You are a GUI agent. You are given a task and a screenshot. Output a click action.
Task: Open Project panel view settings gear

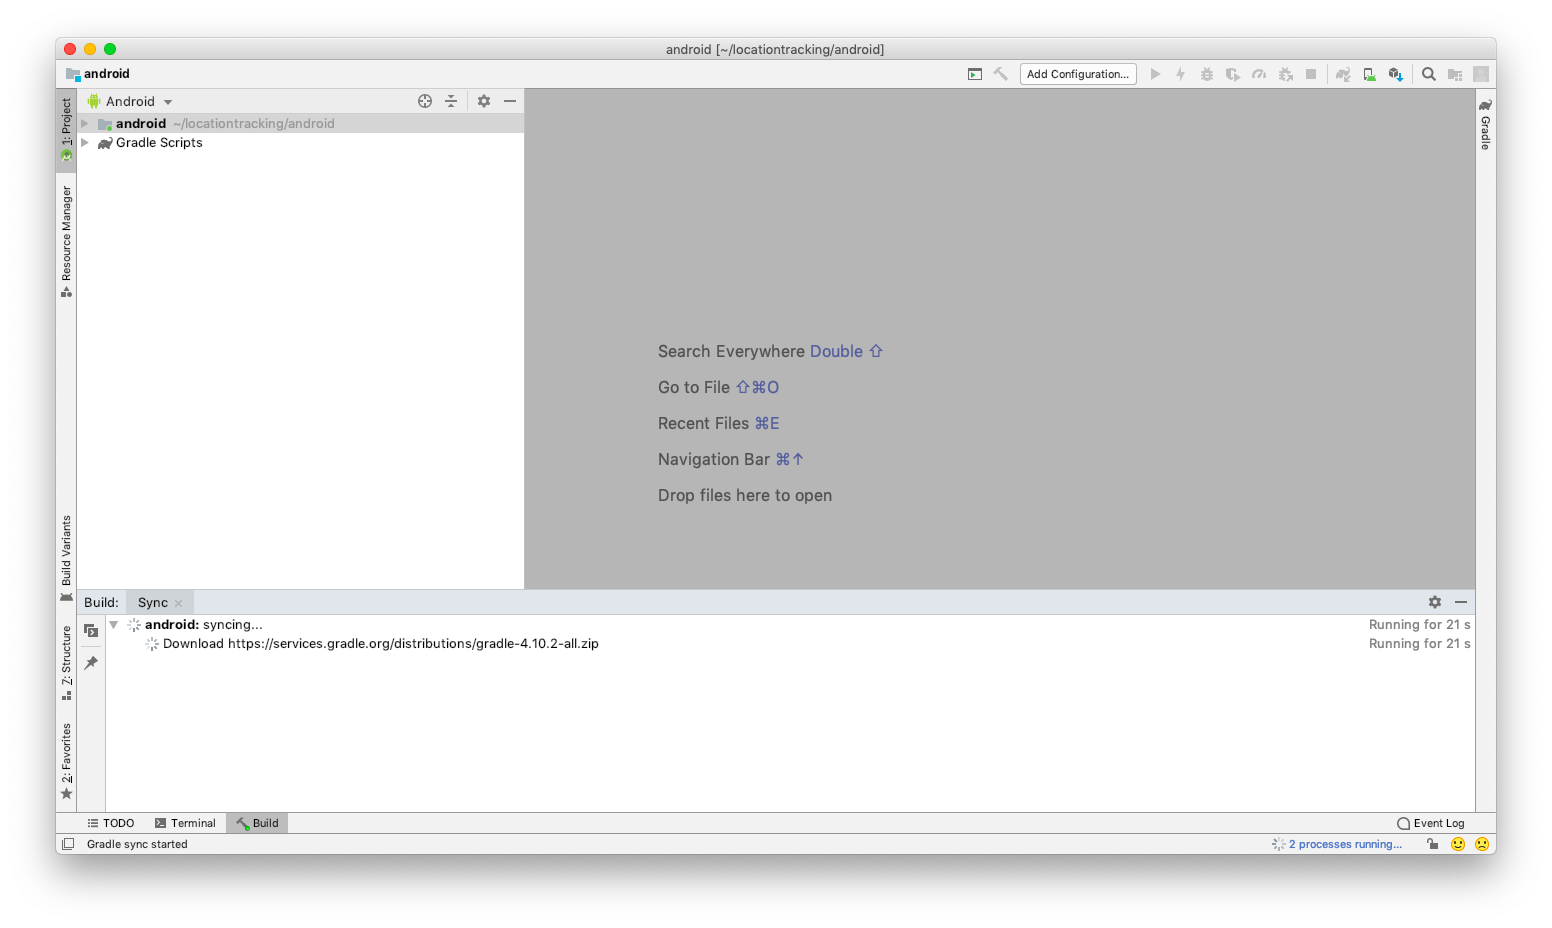(x=484, y=100)
